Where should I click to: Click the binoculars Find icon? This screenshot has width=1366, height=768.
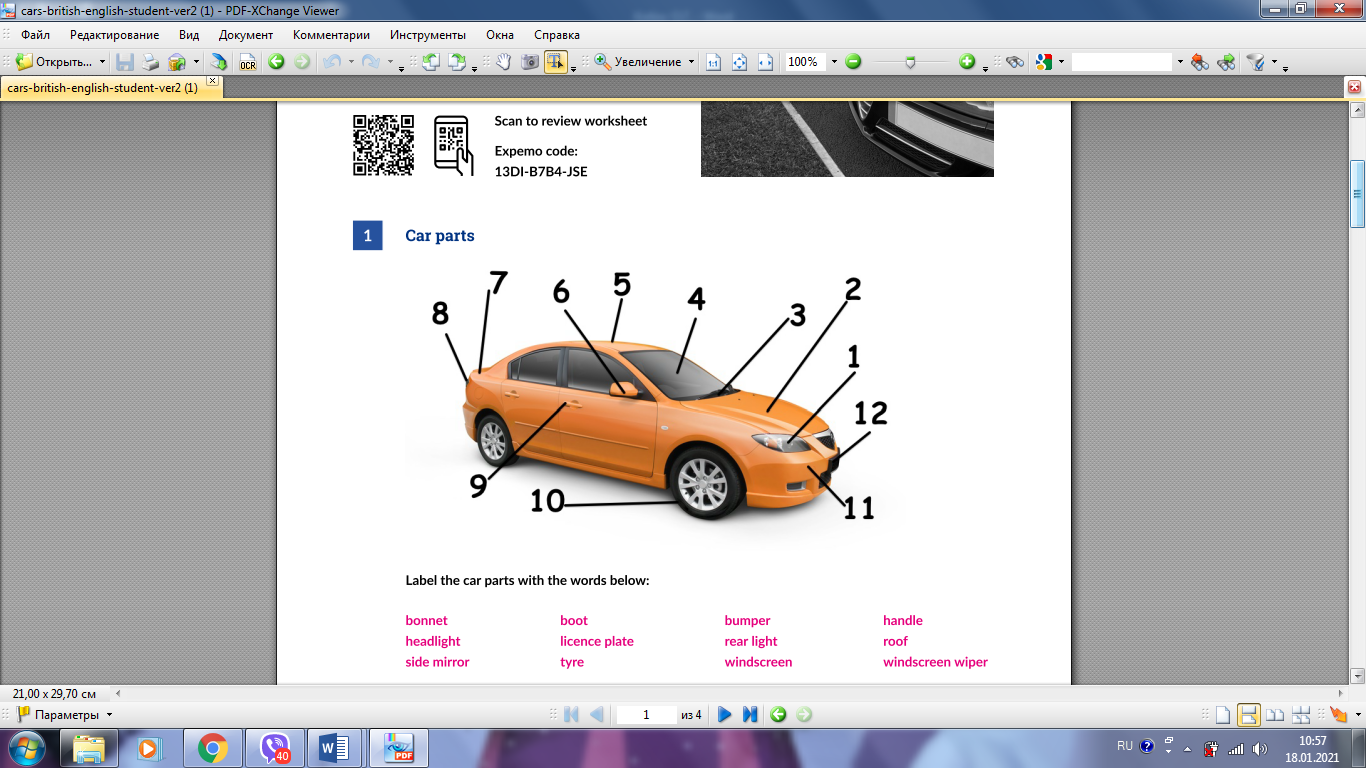[1015, 62]
